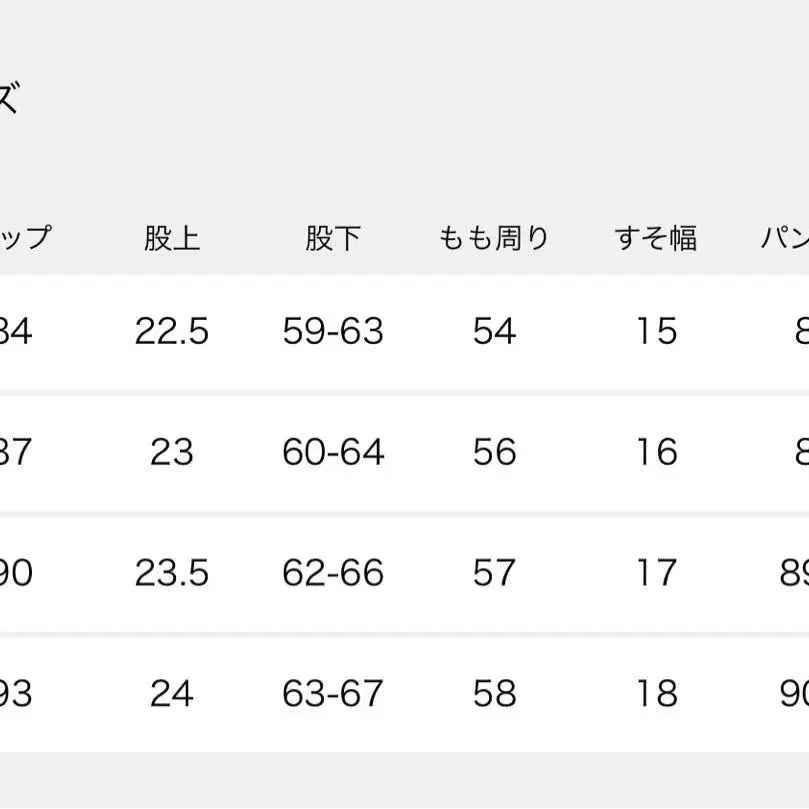Click the 股下 column header
Viewport: 809px width, 809px height.
pyautogui.click(x=333, y=239)
